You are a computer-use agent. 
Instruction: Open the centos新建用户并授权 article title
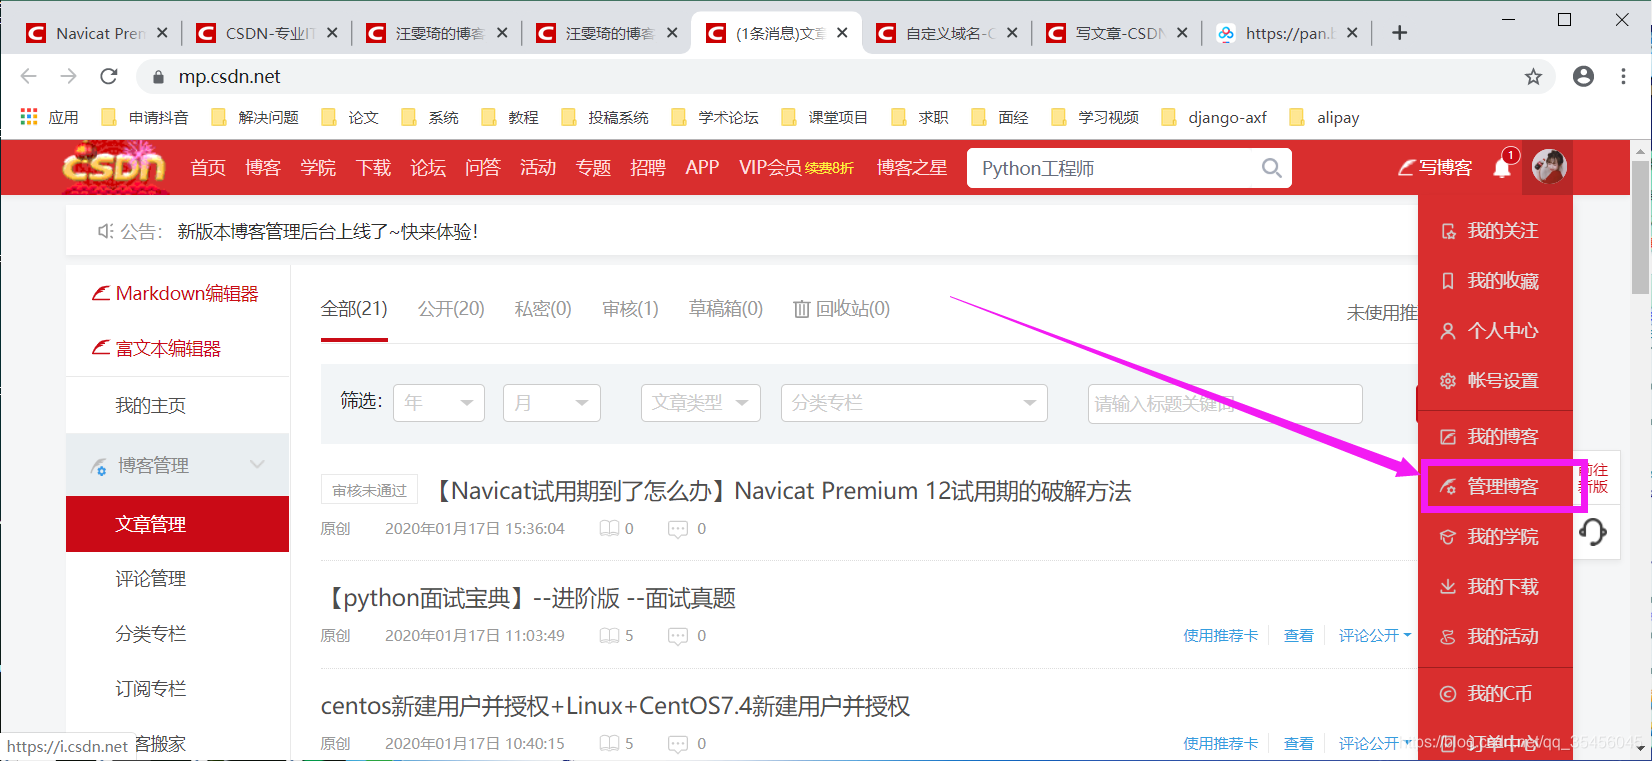point(615,706)
